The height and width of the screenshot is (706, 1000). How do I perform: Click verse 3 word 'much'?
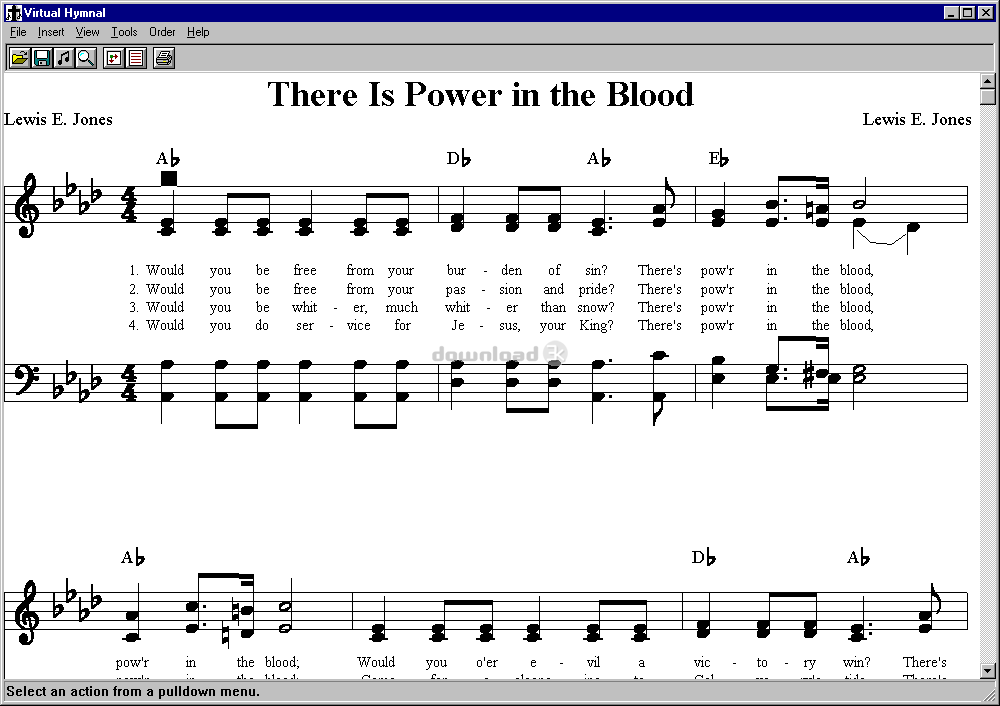point(402,307)
